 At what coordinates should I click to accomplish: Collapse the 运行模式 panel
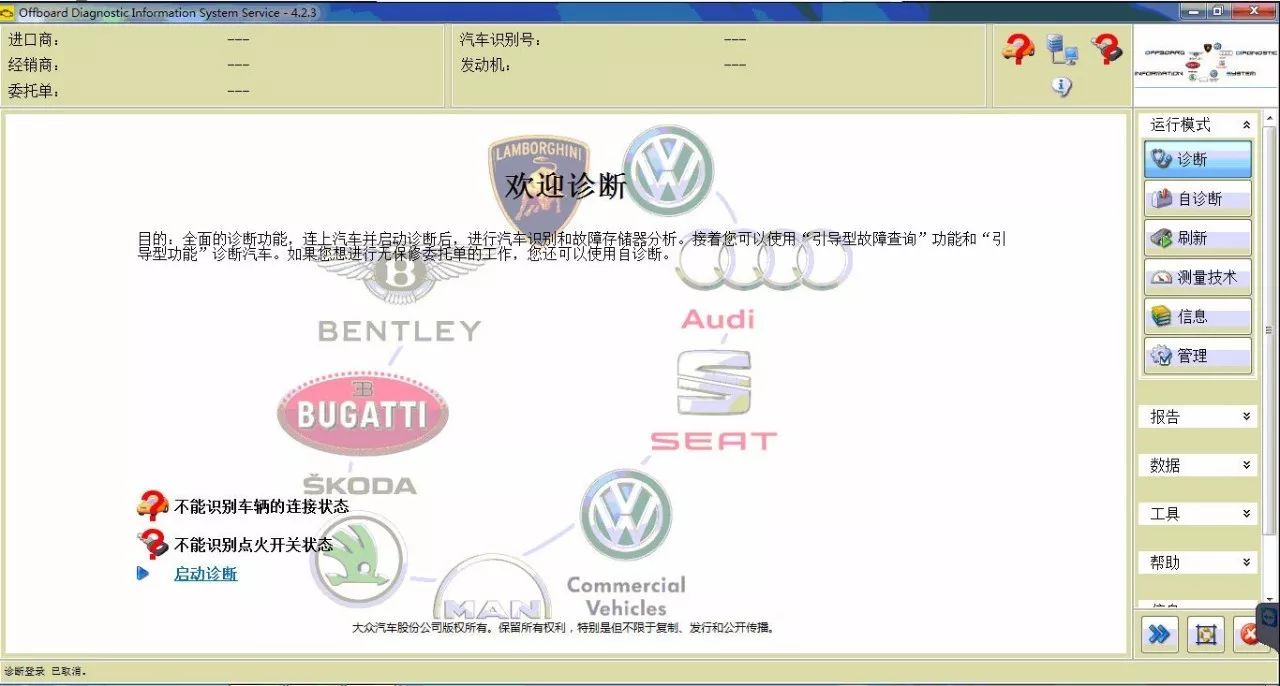1246,125
